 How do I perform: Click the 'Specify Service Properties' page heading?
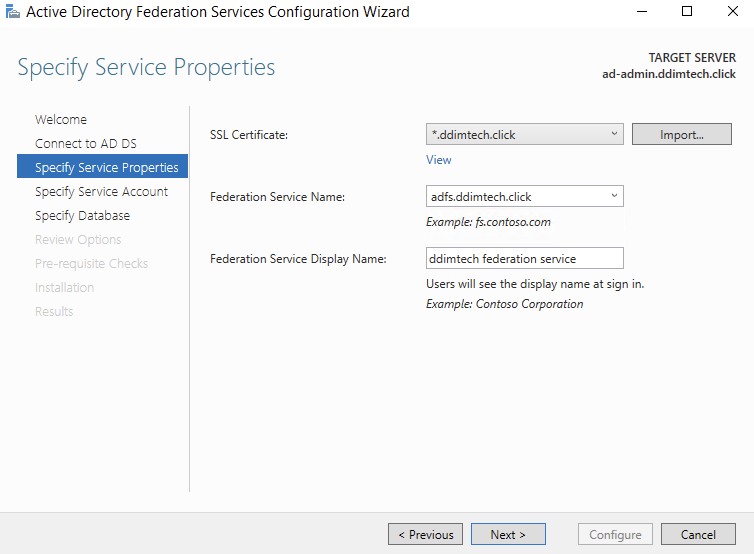[x=146, y=67]
